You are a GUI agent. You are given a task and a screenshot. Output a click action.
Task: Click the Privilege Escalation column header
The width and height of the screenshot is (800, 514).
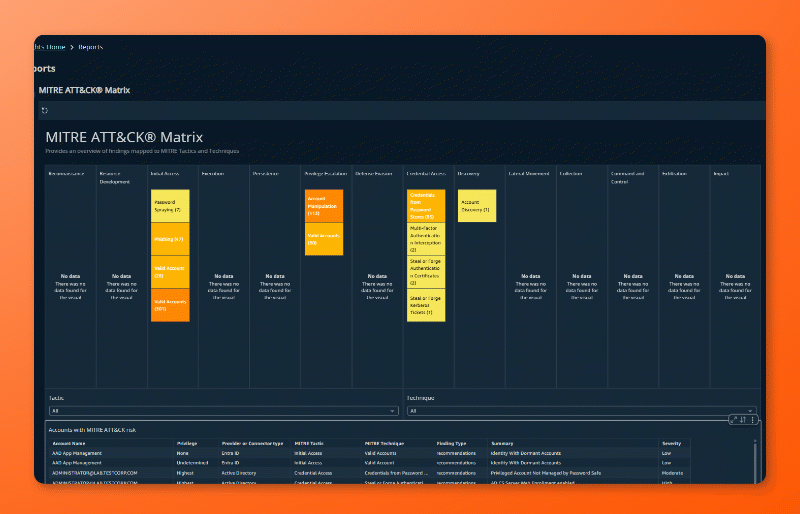326,174
